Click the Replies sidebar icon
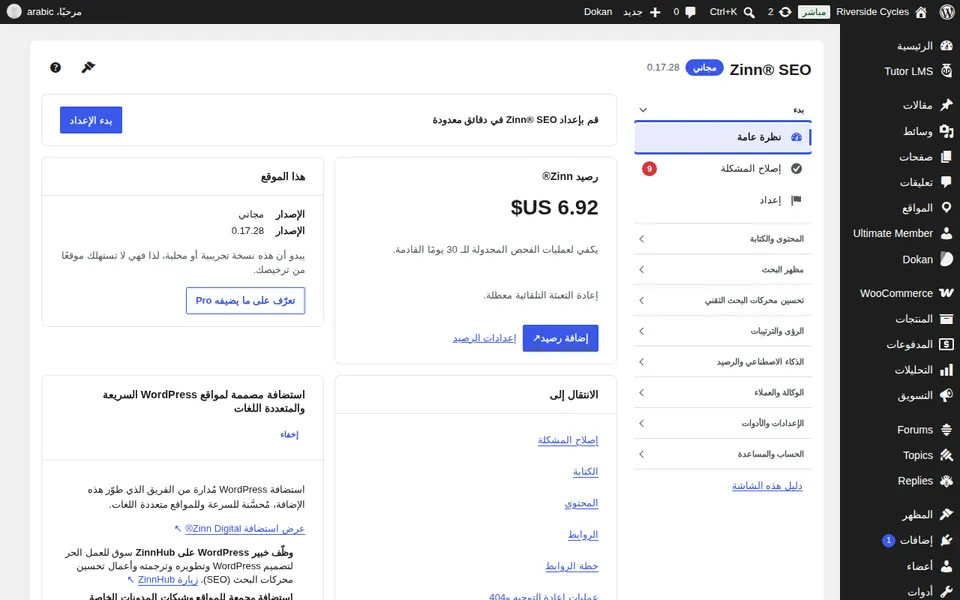Screen dimensions: 960x600 pyautogui.click(x=947, y=481)
